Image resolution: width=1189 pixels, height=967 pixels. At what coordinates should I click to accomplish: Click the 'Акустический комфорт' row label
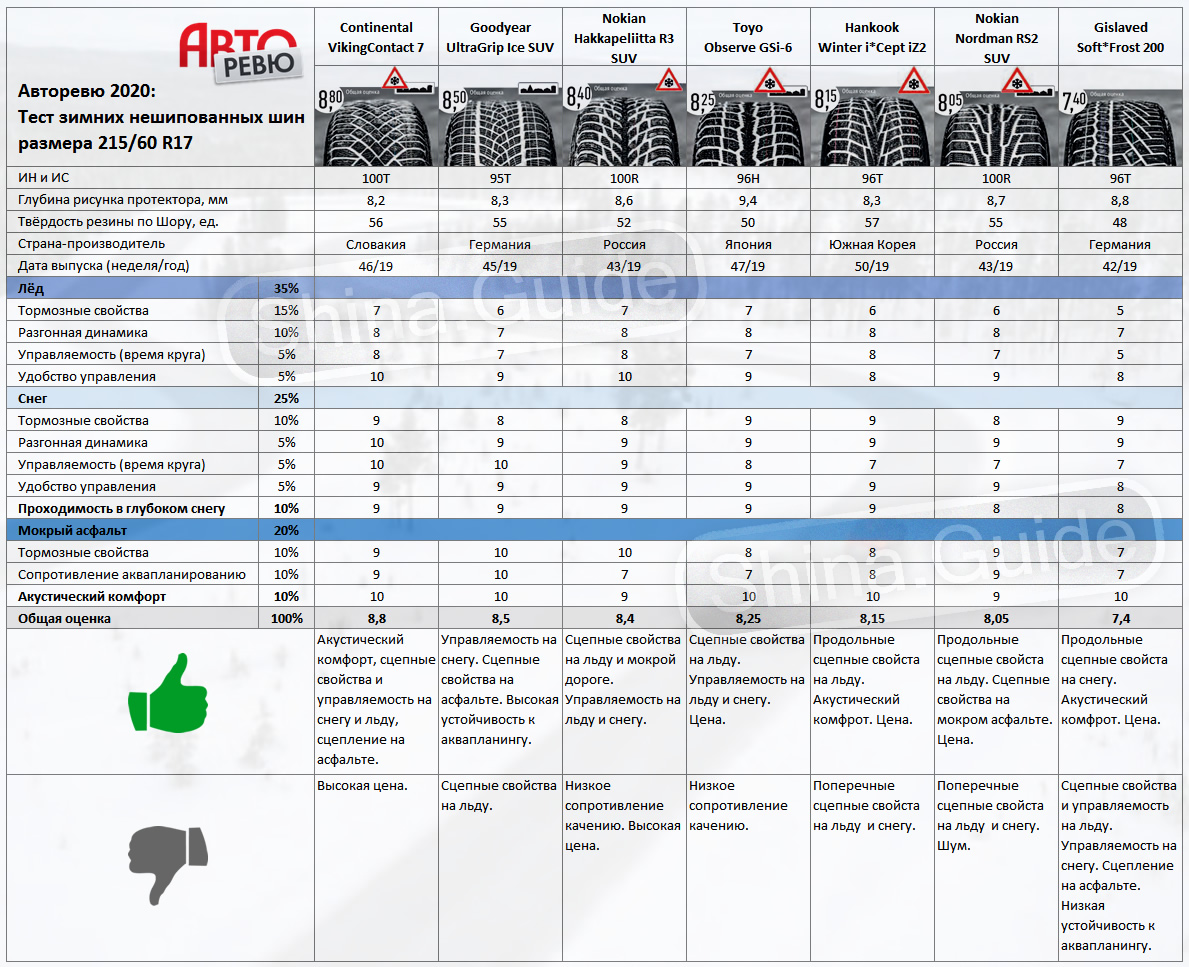92,596
